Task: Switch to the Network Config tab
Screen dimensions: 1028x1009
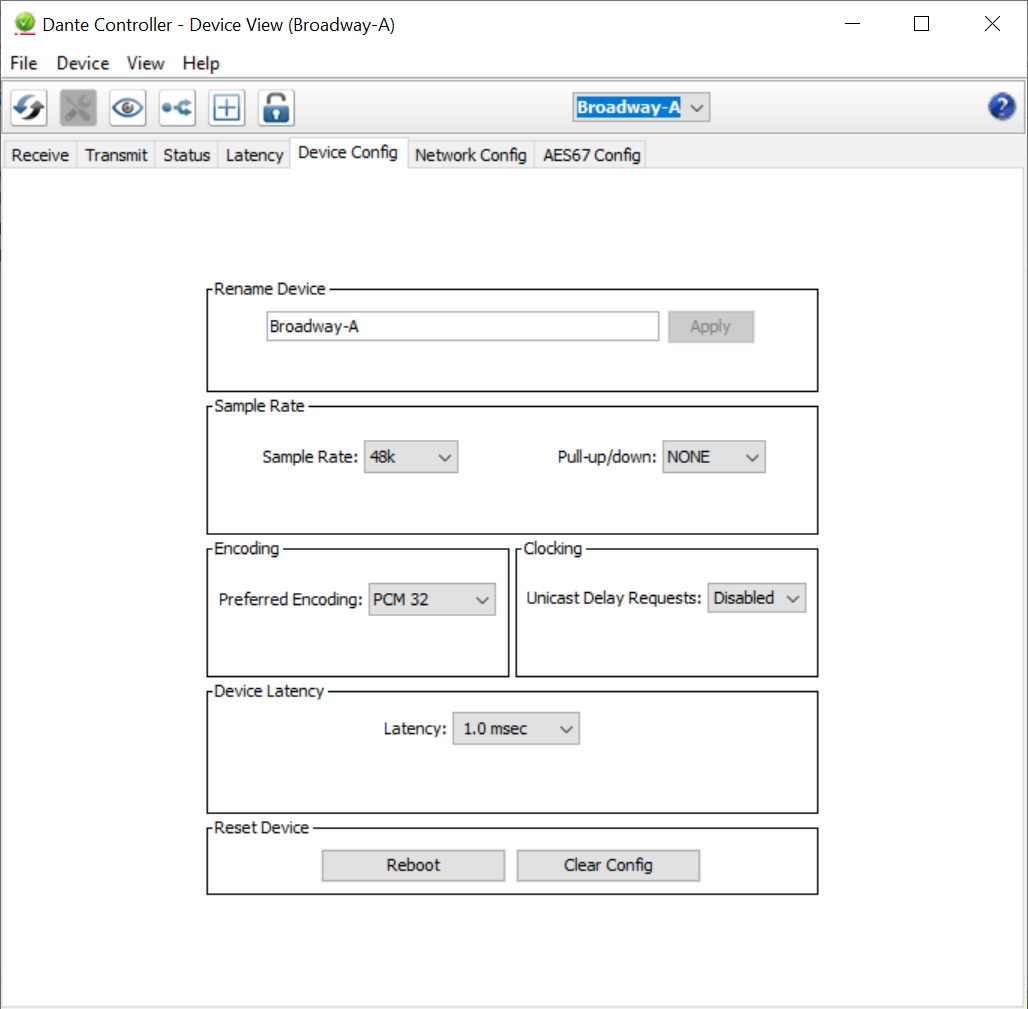Action: (471, 155)
